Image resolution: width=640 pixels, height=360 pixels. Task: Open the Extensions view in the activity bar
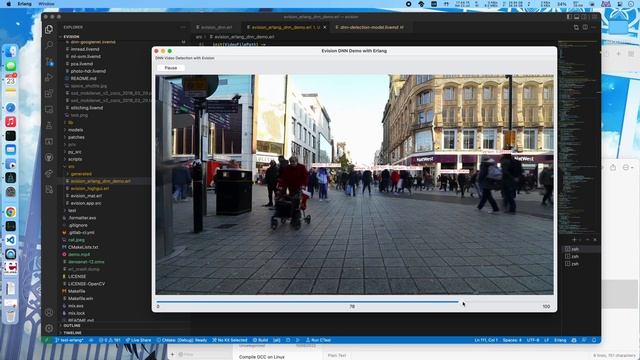49,93
